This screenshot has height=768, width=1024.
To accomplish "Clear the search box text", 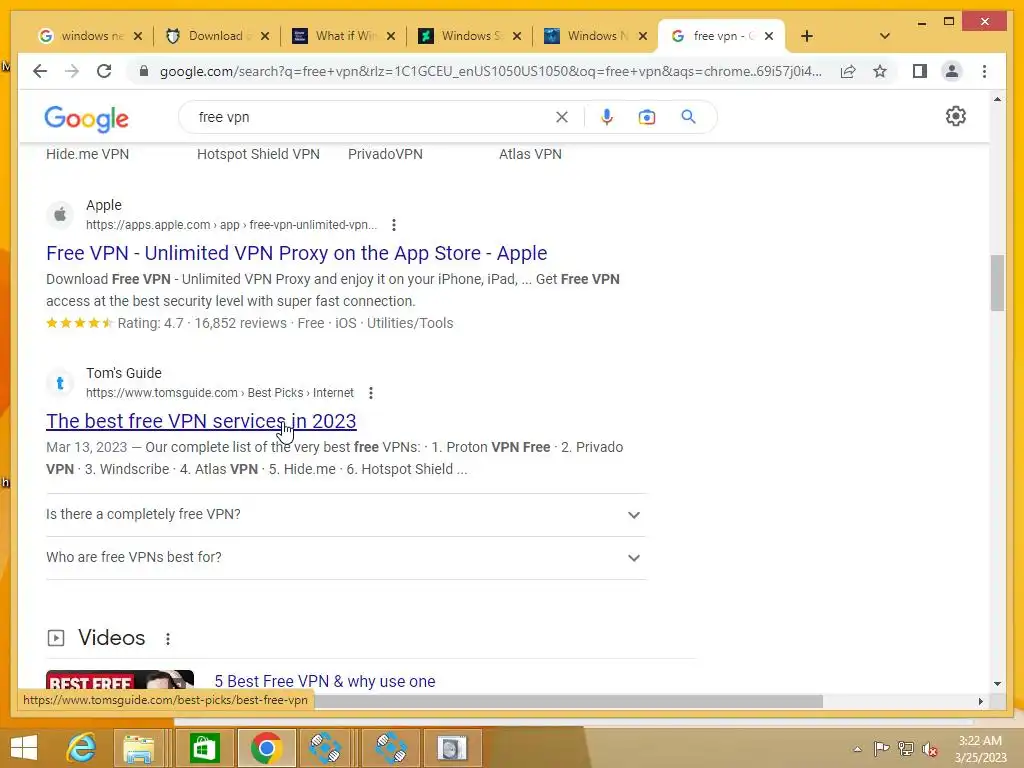I will [x=562, y=117].
